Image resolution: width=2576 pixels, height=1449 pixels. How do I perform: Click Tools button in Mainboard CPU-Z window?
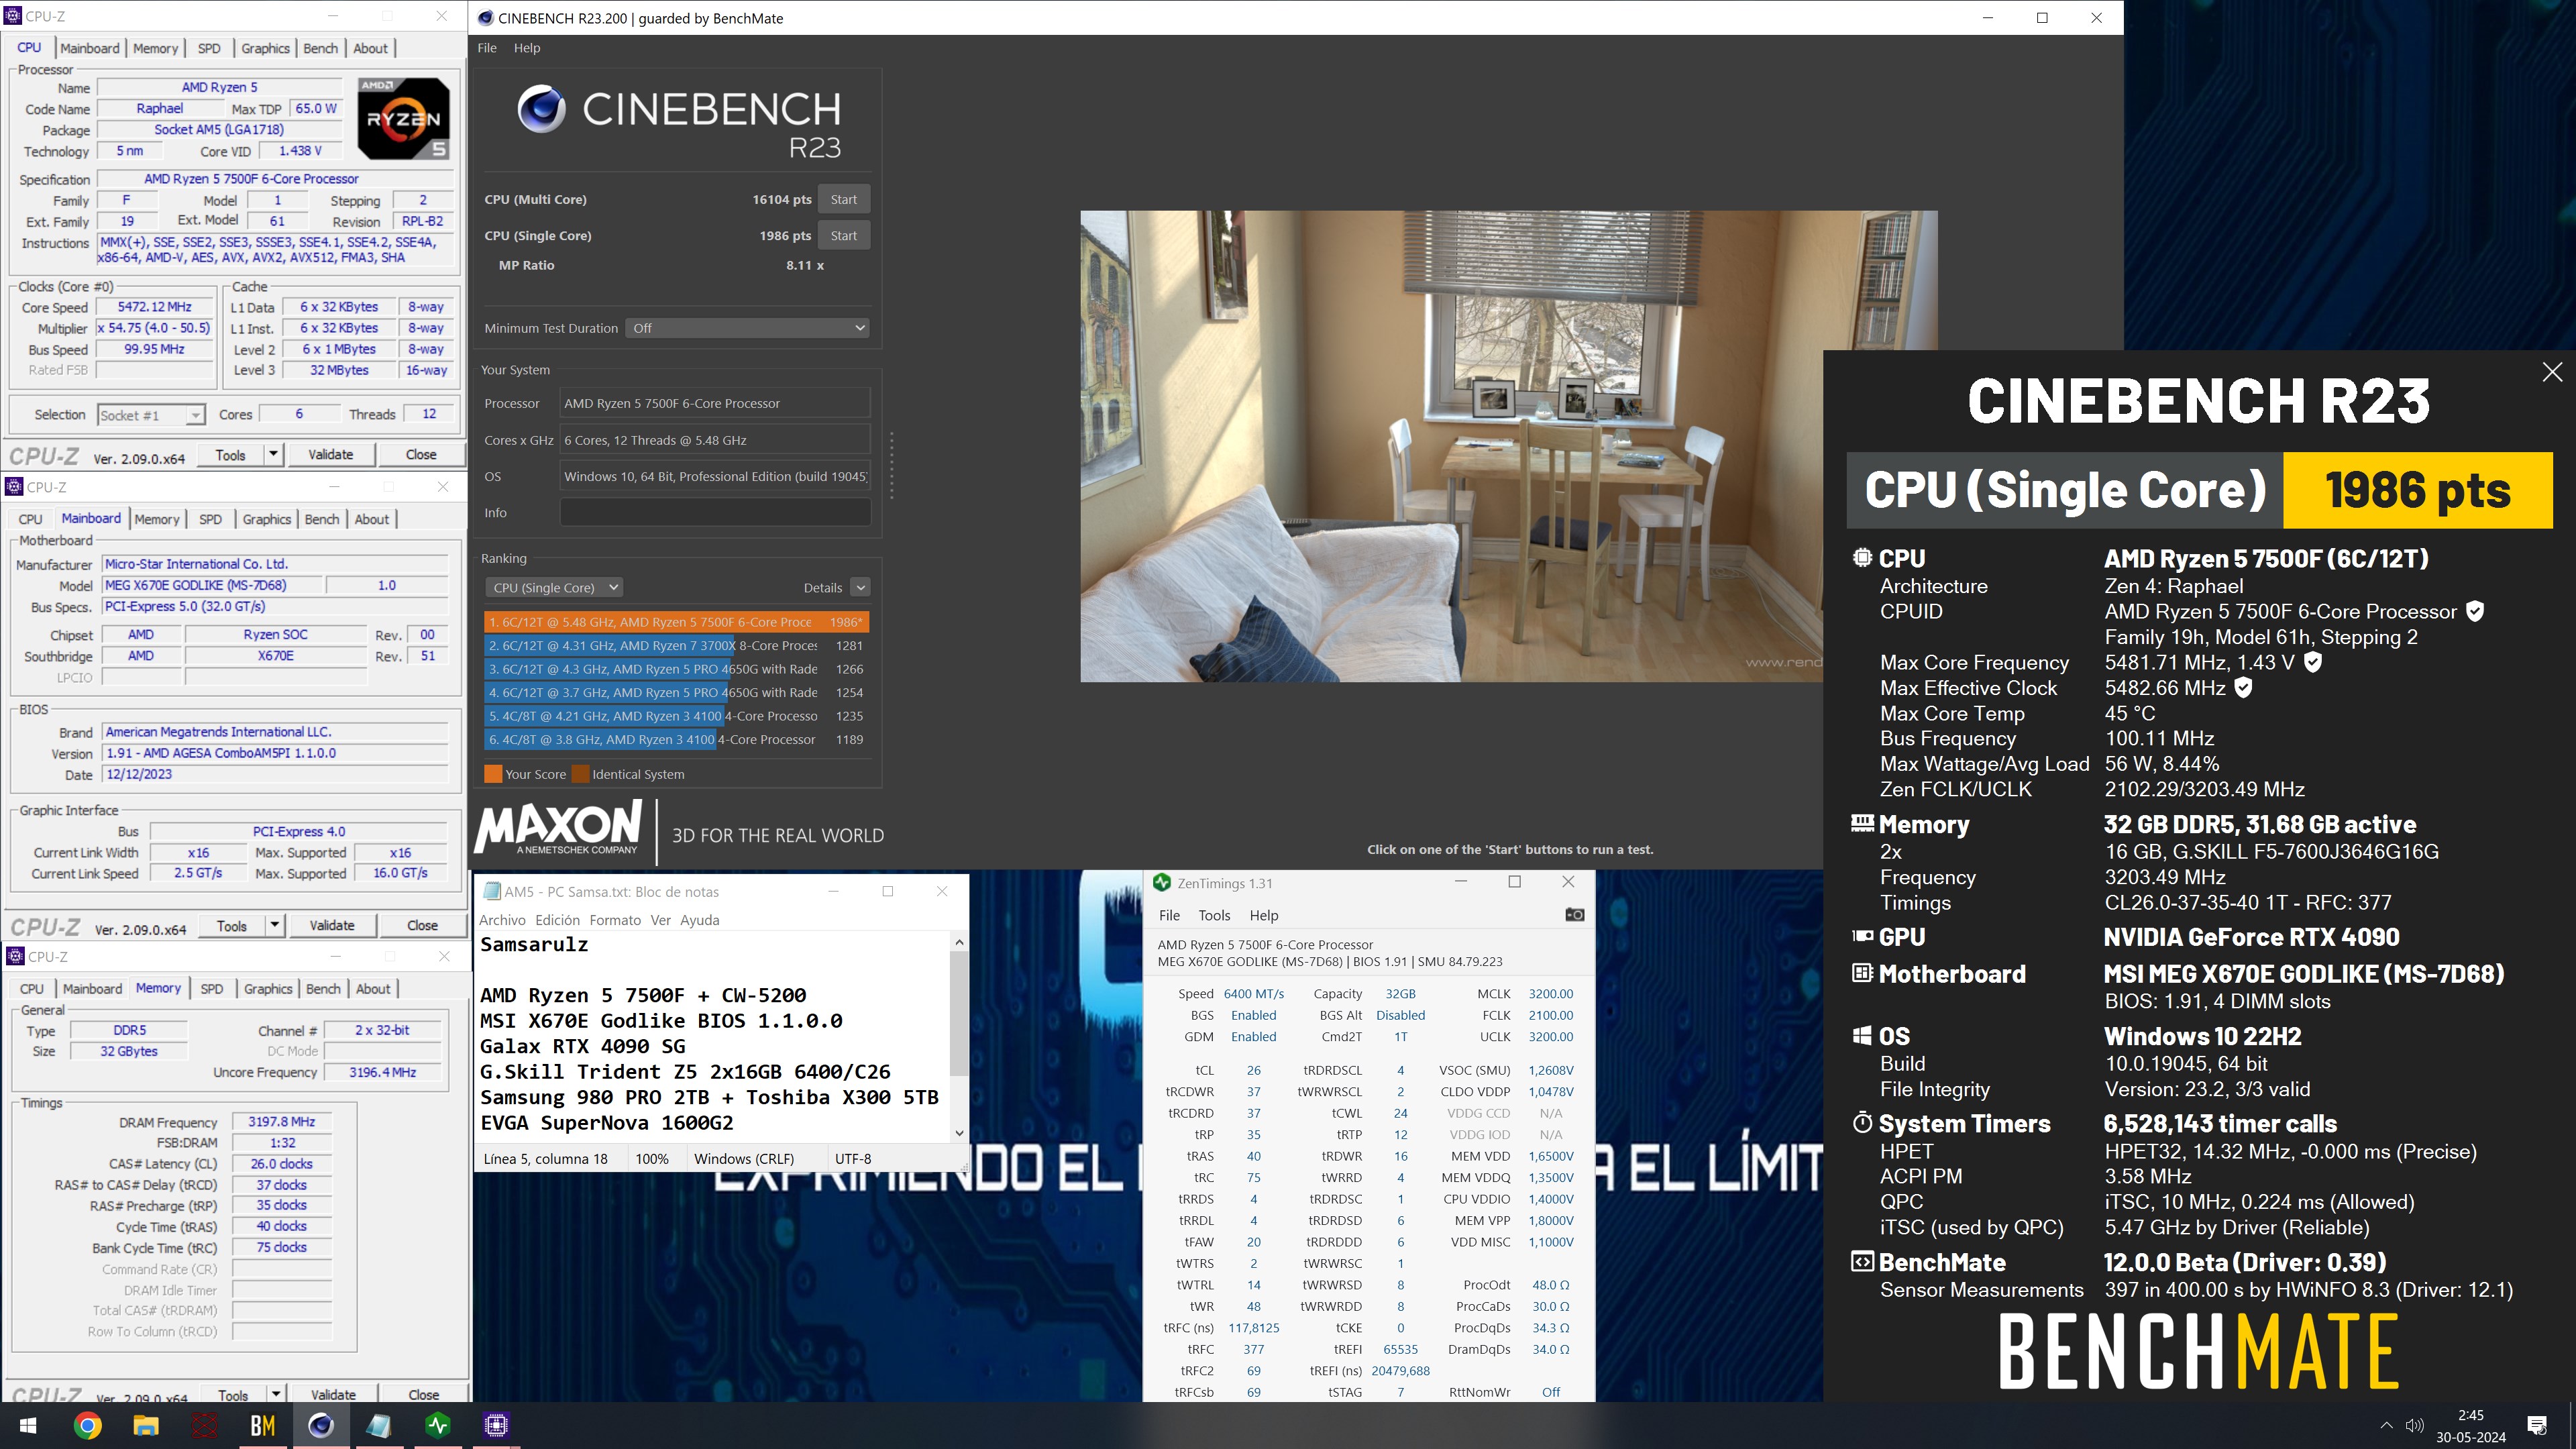[232, 925]
